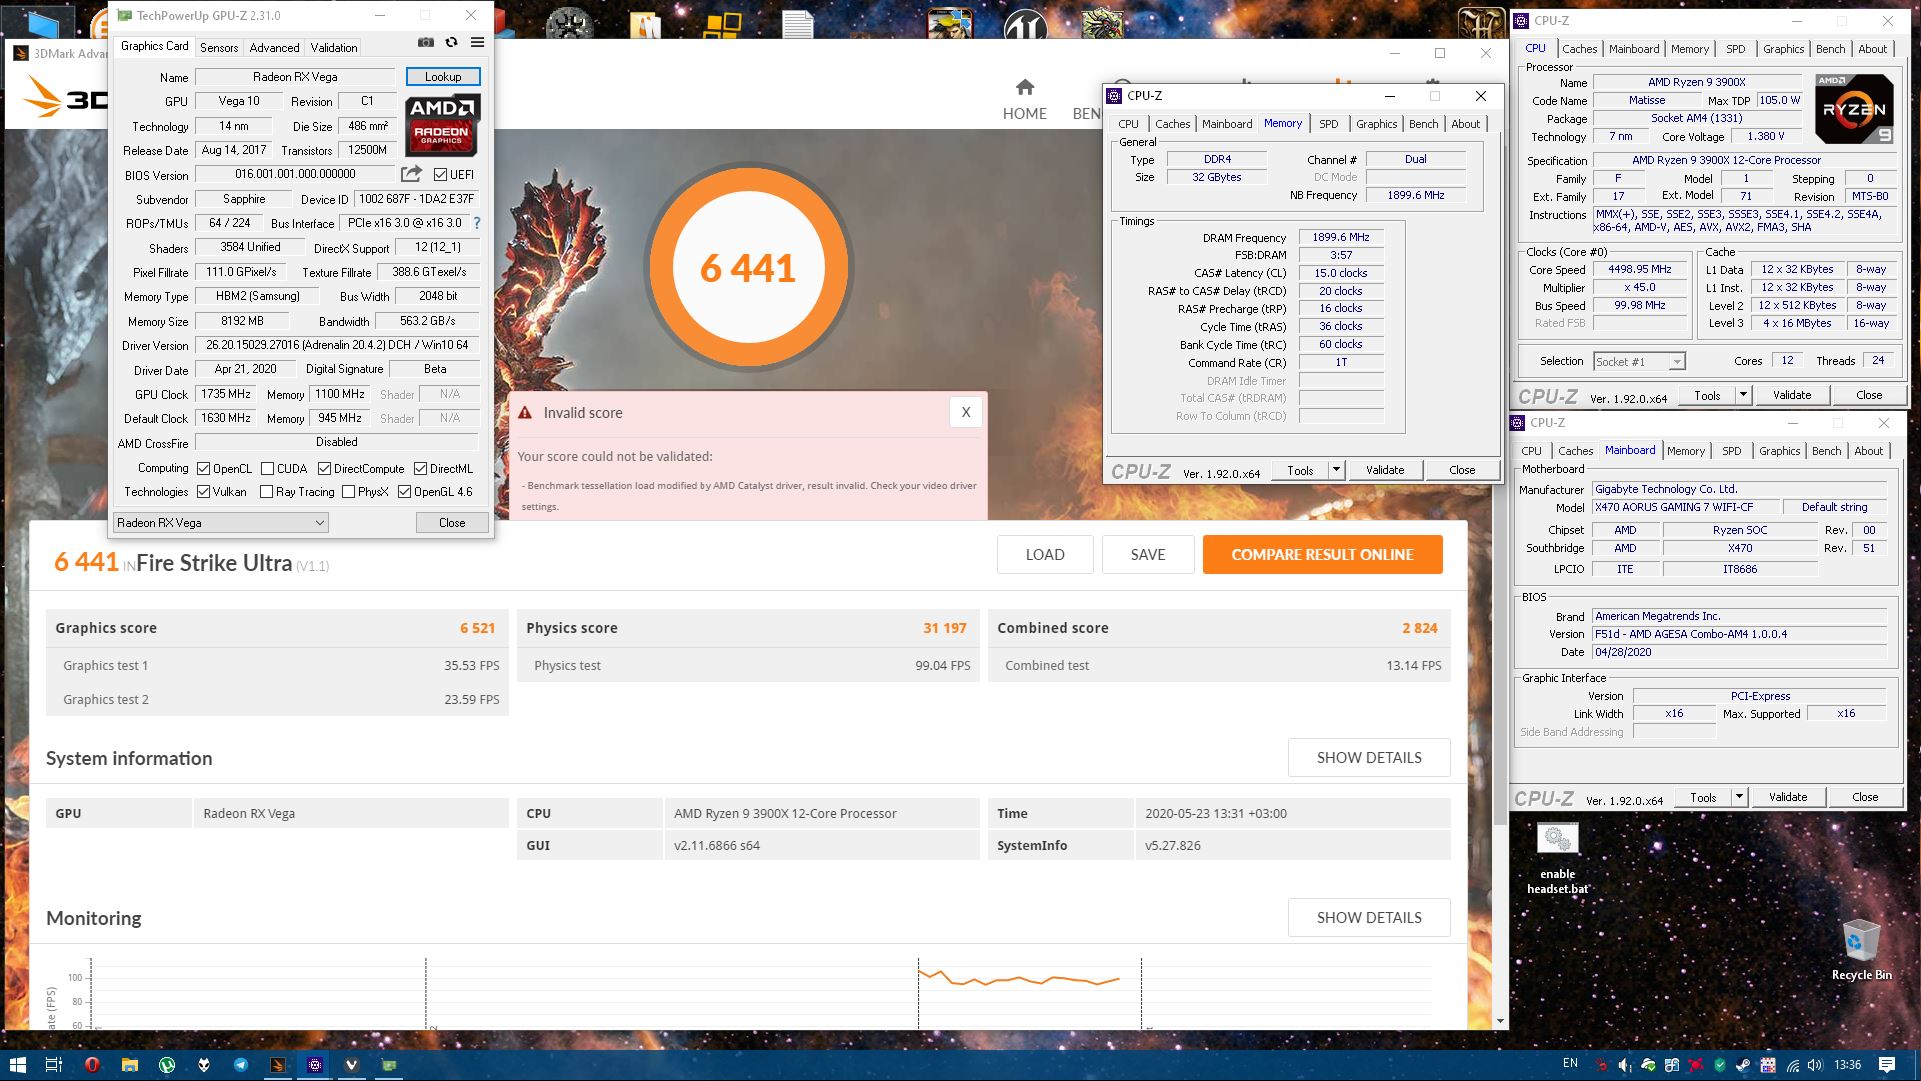Image resolution: width=1921 pixels, height=1081 pixels.
Task: Open the Recycle Bin desktop icon
Action: pos(1861,950)
